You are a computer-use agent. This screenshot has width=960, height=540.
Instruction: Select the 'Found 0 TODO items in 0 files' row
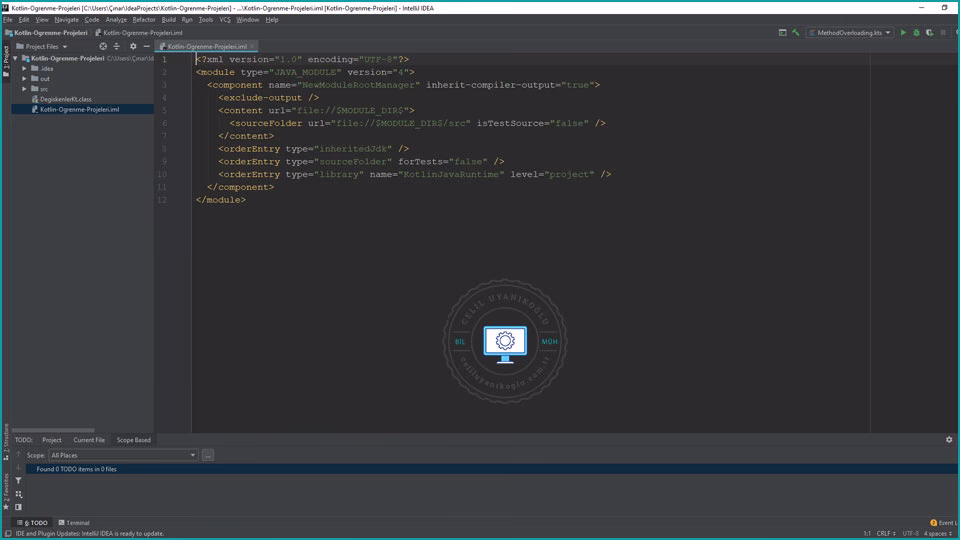(x=492, y=469)
